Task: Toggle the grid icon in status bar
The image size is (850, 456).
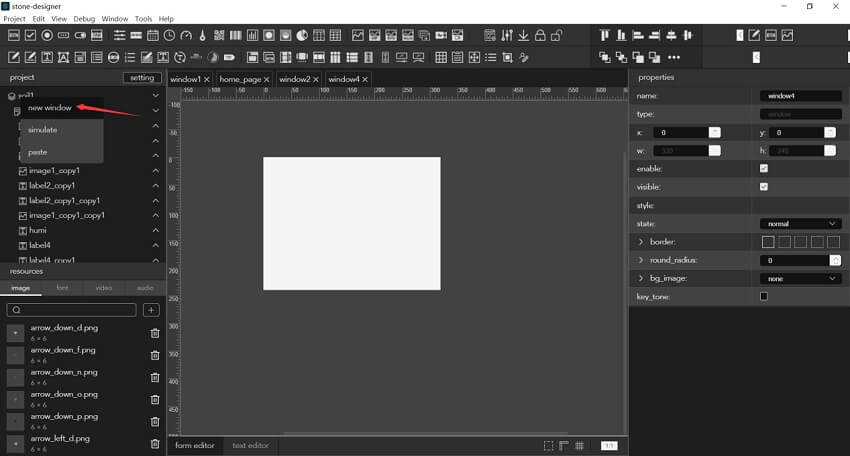Action: [x=579, y=446]
